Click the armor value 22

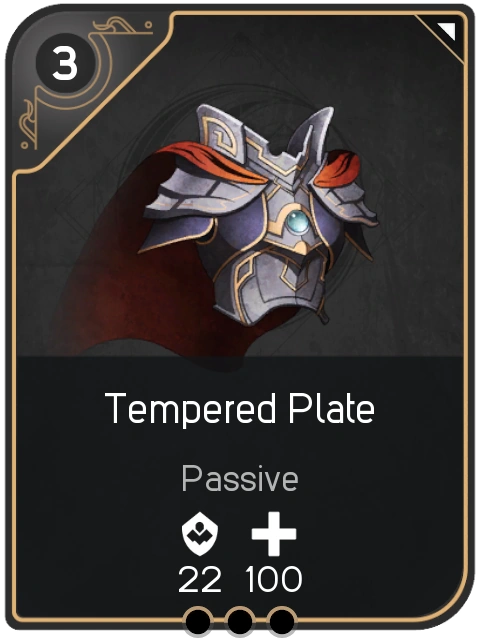coord(200,579)
